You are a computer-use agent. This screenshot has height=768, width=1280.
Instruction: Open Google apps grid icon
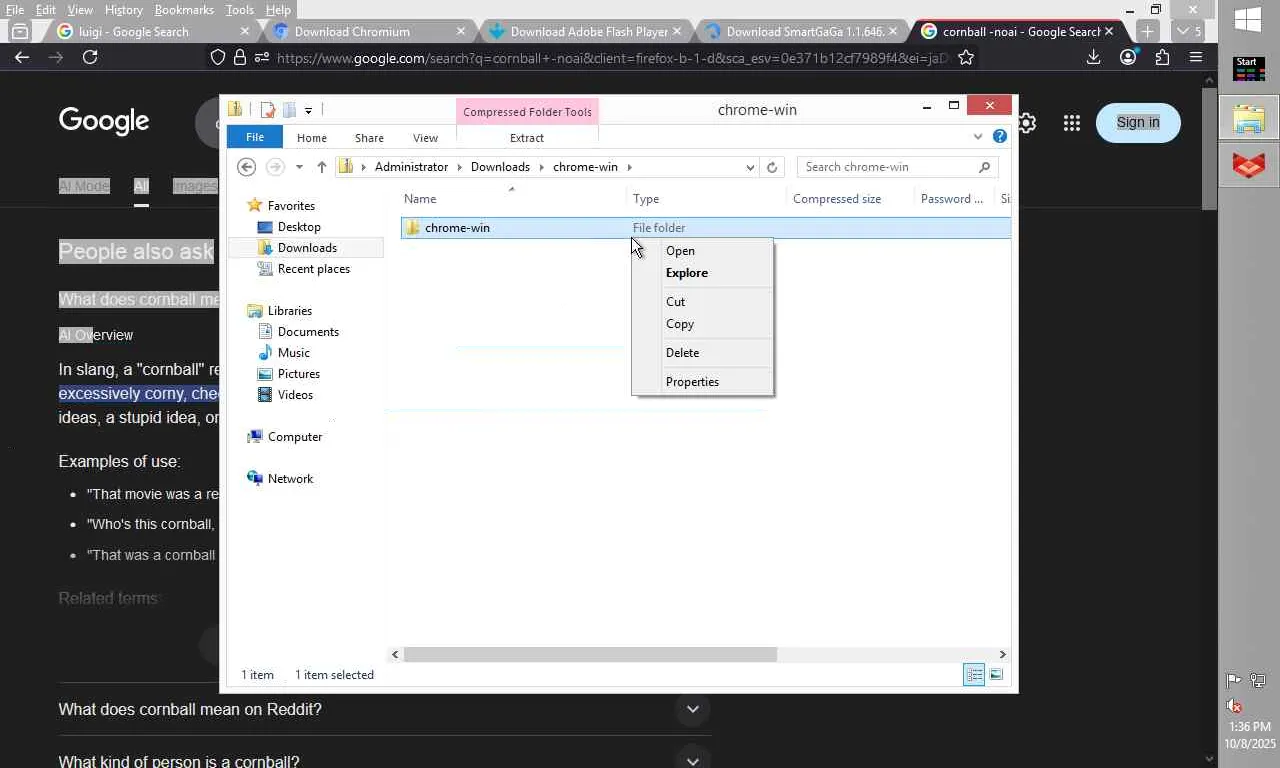coord(1072,123)
